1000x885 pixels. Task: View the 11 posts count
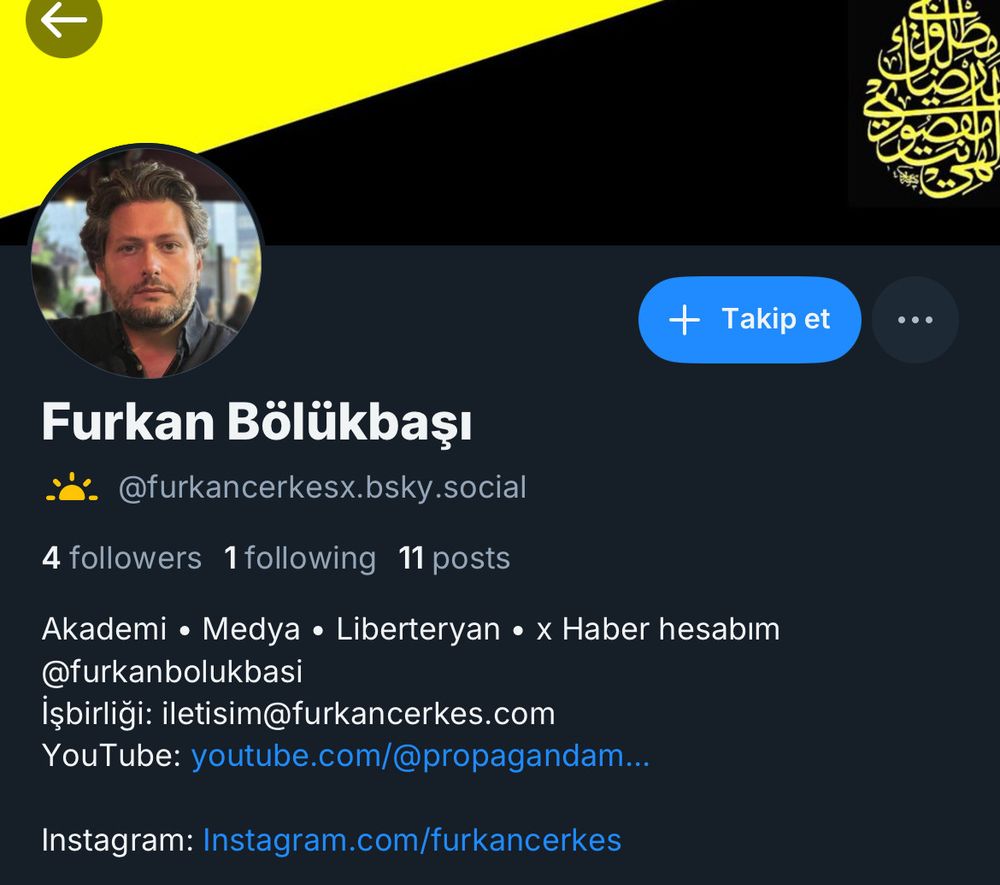click(454, 558)
